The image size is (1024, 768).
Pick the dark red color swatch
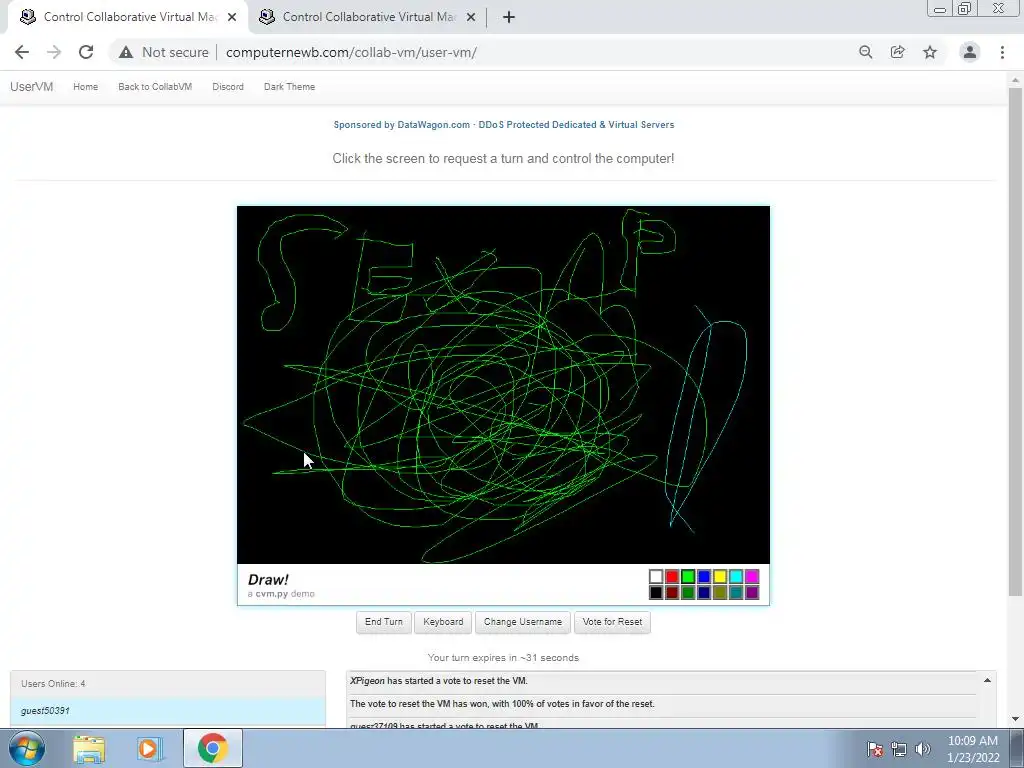tap(672, 592)
